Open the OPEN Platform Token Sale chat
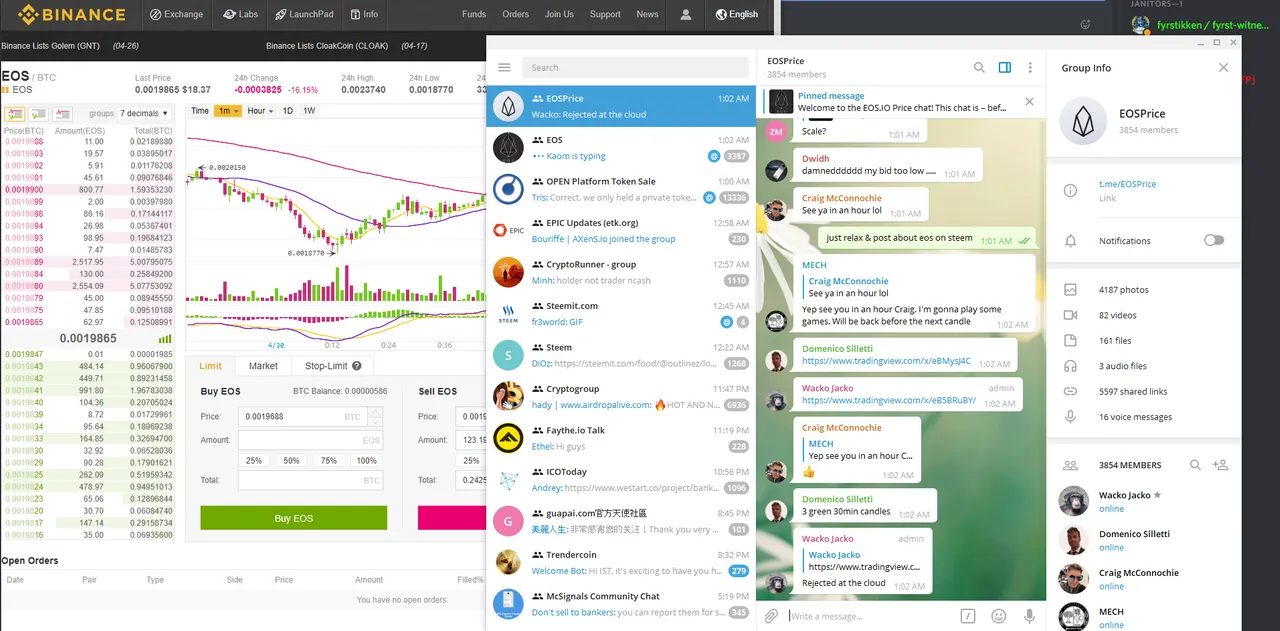The image size is (1280, 631). 621,189
